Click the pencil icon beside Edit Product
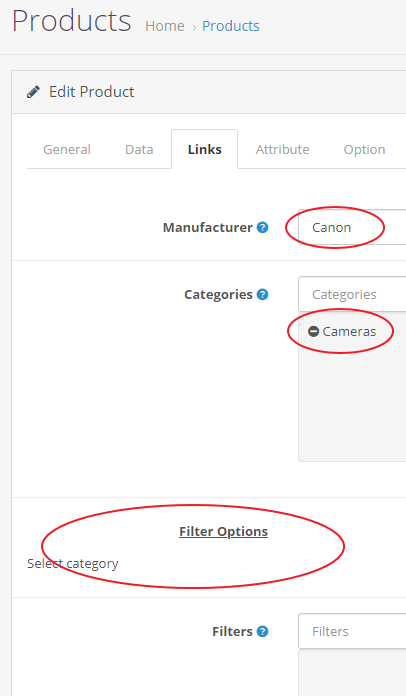 point(33,92)
